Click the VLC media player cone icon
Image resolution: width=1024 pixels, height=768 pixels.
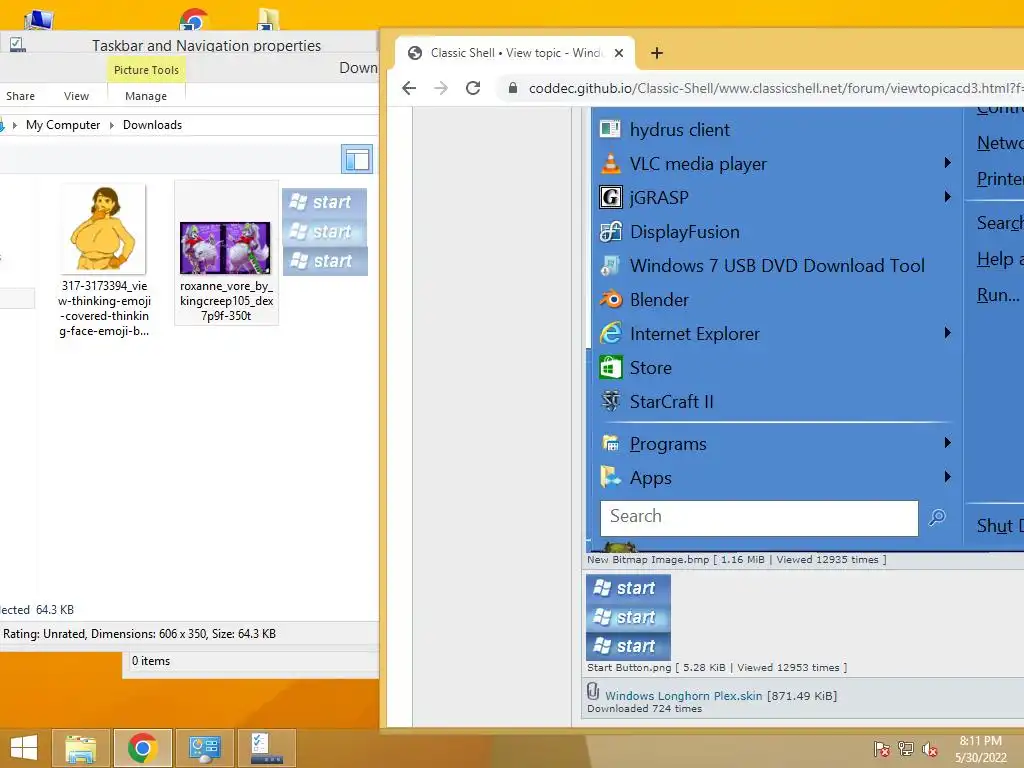pos(610,163)
